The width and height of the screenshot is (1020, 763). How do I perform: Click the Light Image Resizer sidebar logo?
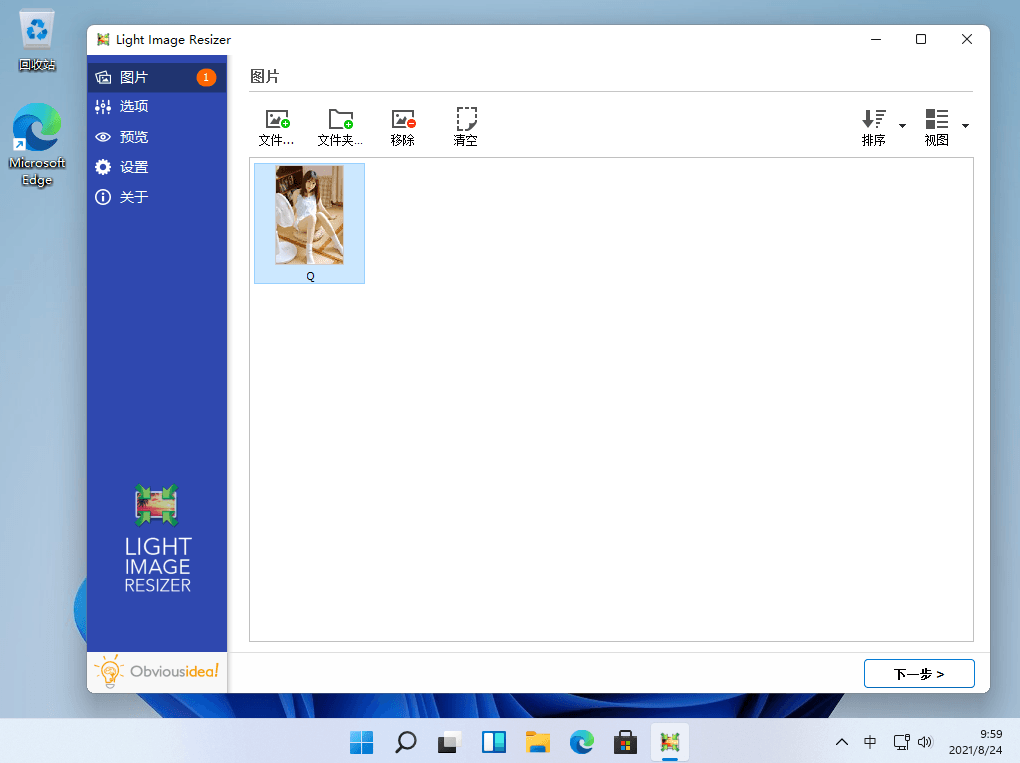(157, 539)
